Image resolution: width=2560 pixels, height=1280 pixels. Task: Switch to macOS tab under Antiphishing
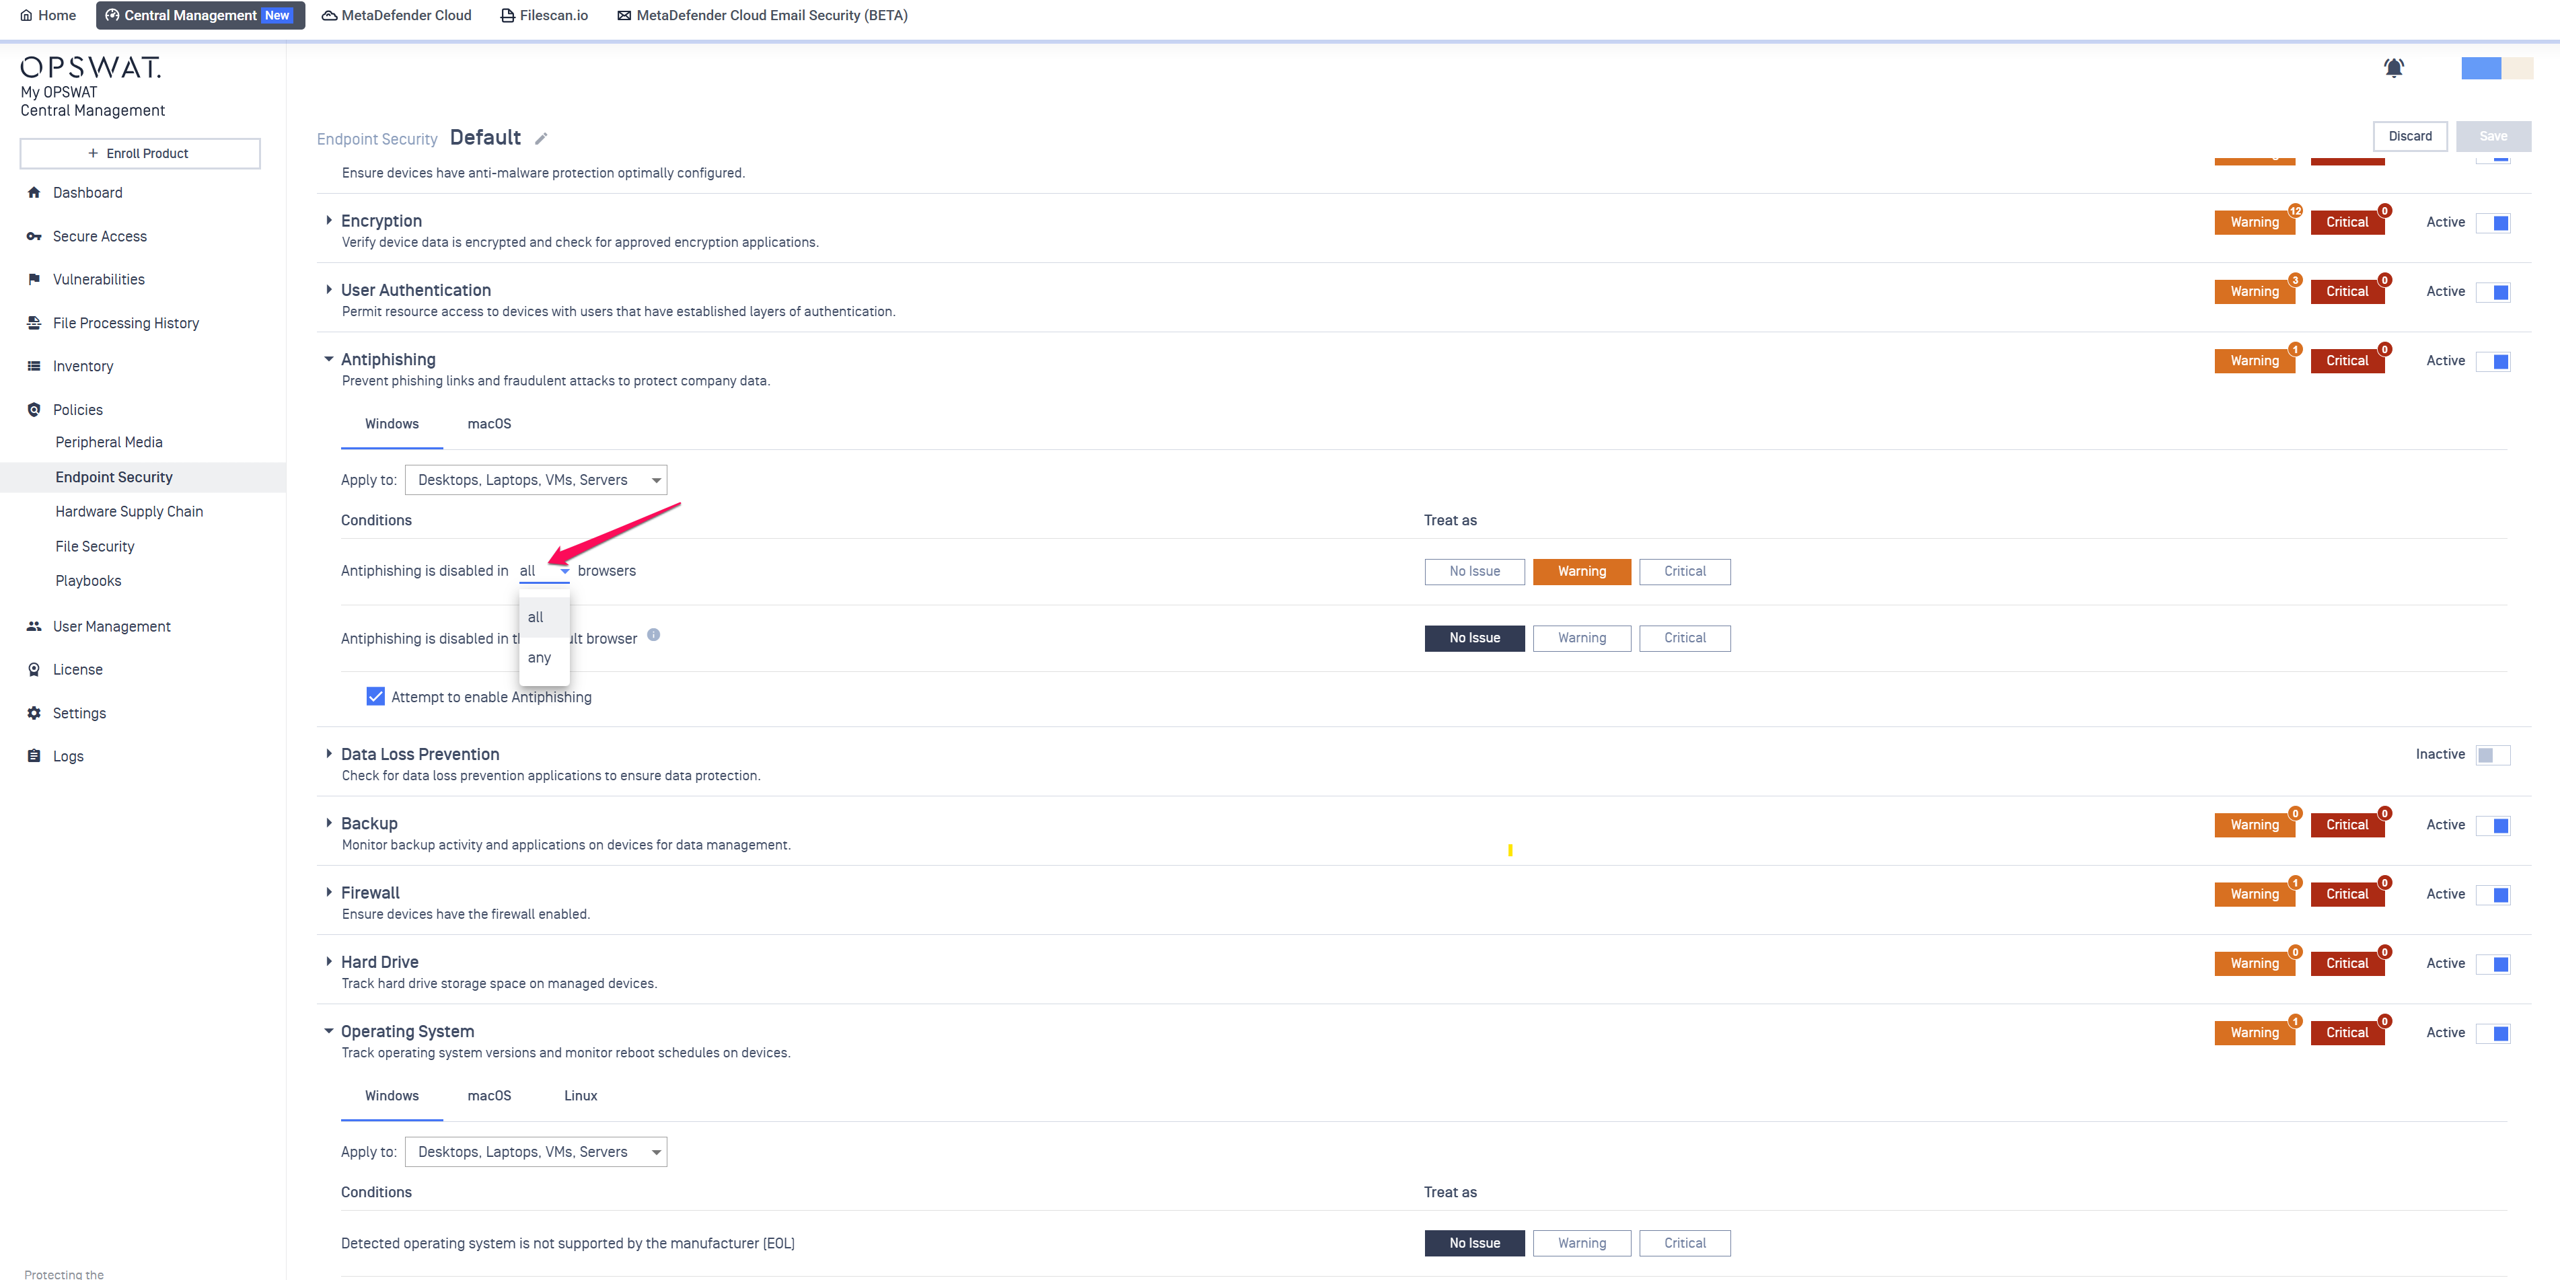[489, 424]
